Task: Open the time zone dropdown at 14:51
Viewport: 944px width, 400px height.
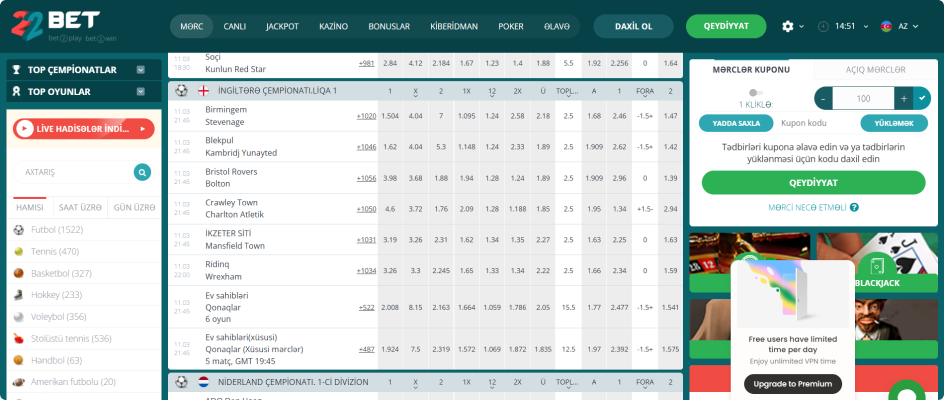Action: point(866,27)
